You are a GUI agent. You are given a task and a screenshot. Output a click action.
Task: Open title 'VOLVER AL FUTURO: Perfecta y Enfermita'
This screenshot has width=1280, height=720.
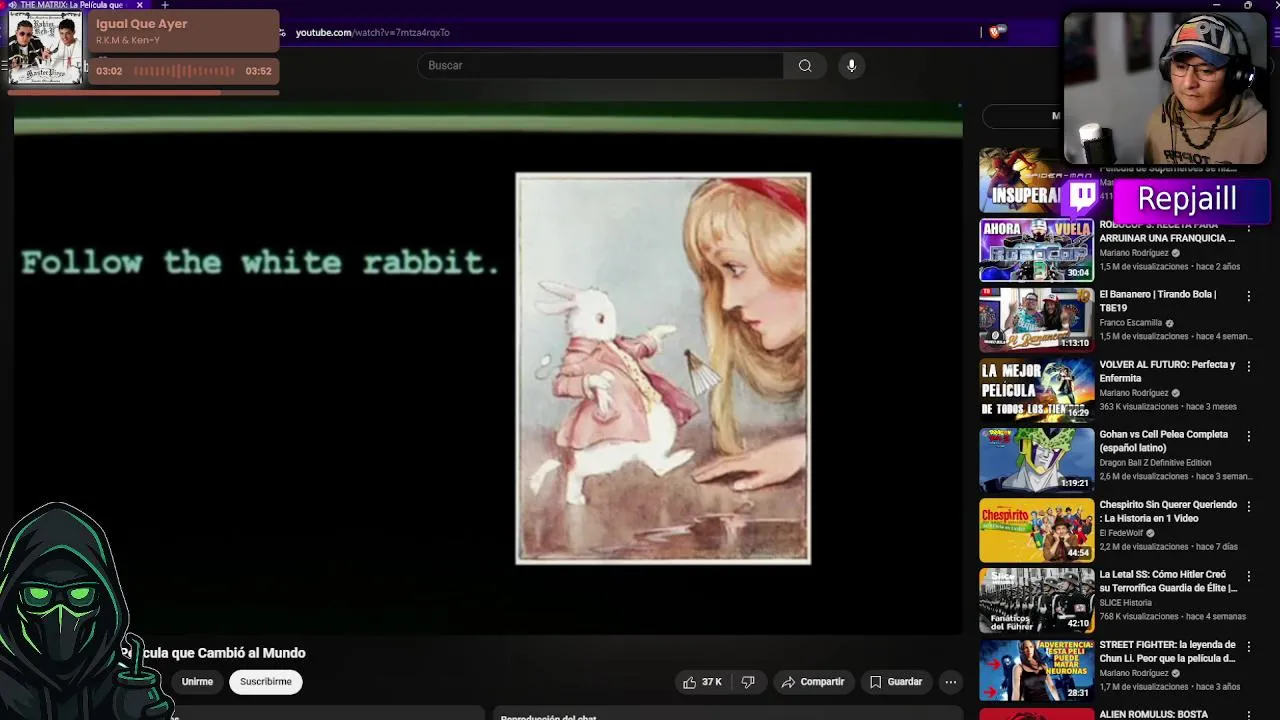pos(1167,371)
